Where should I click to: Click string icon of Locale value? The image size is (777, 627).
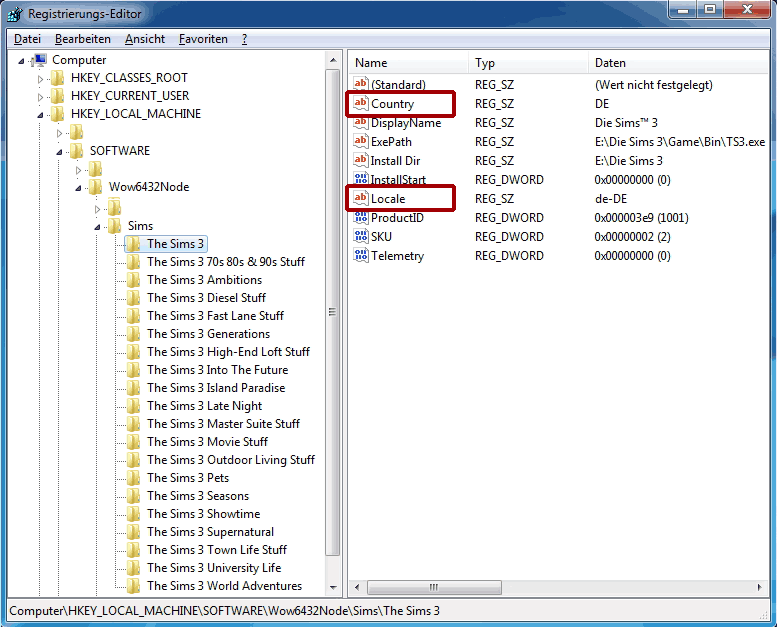361,198
